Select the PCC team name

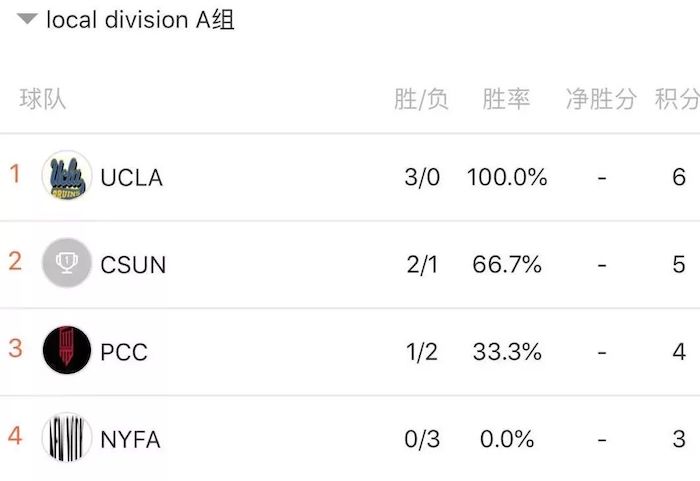point(124,352)
